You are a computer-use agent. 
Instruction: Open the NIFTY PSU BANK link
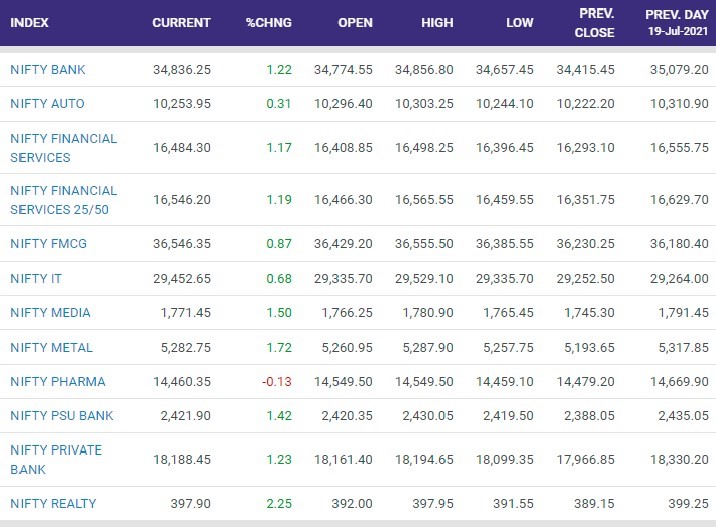click(62, 416)
